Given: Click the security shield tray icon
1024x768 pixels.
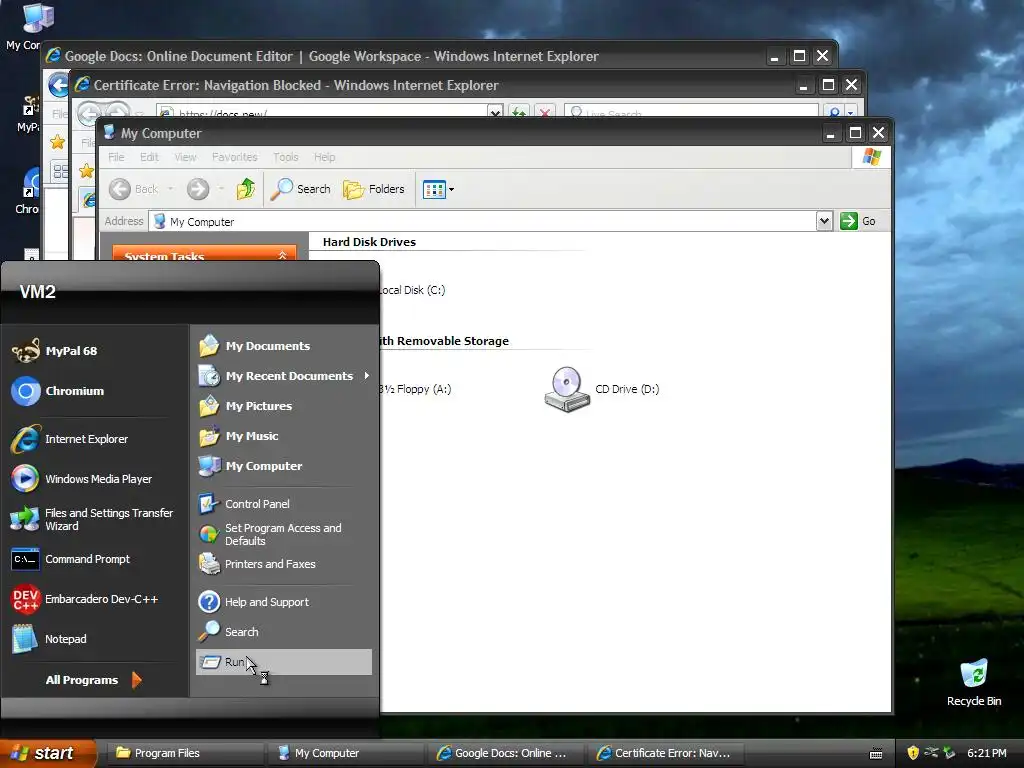Looking at the screenshot, I should 913,753.
